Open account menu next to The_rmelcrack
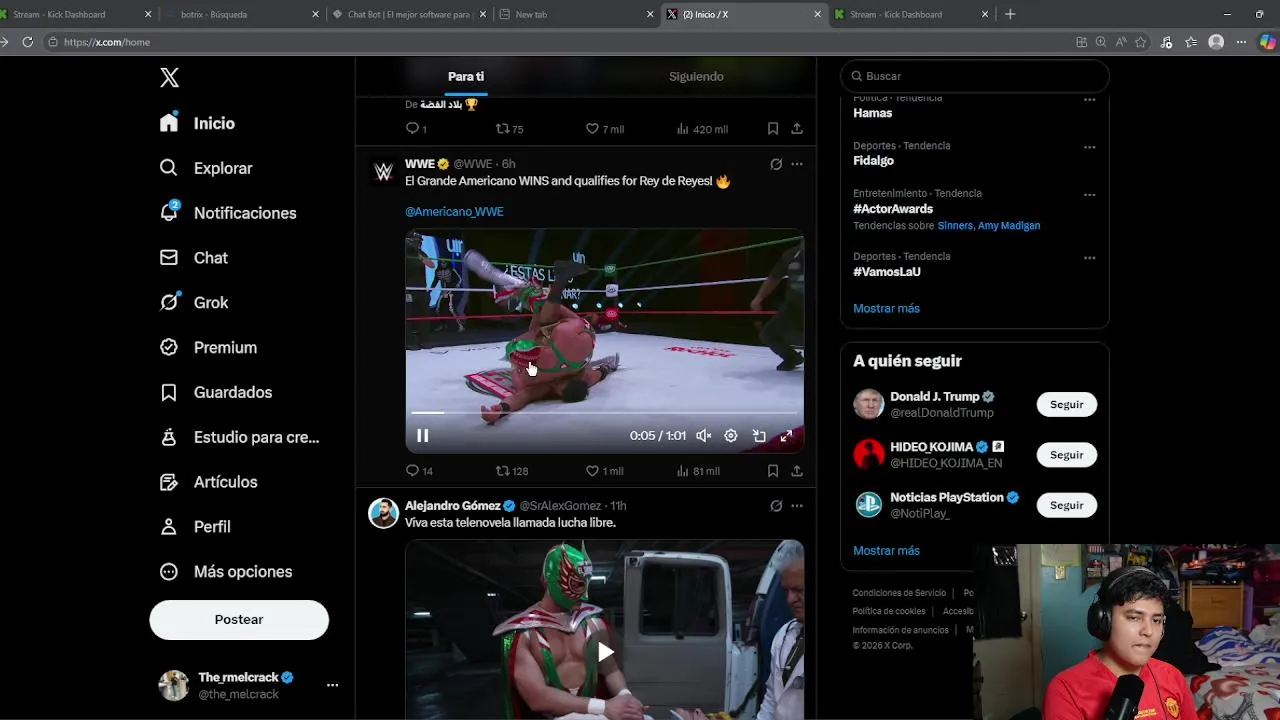1280x720 pixels. tap(332, 685)
